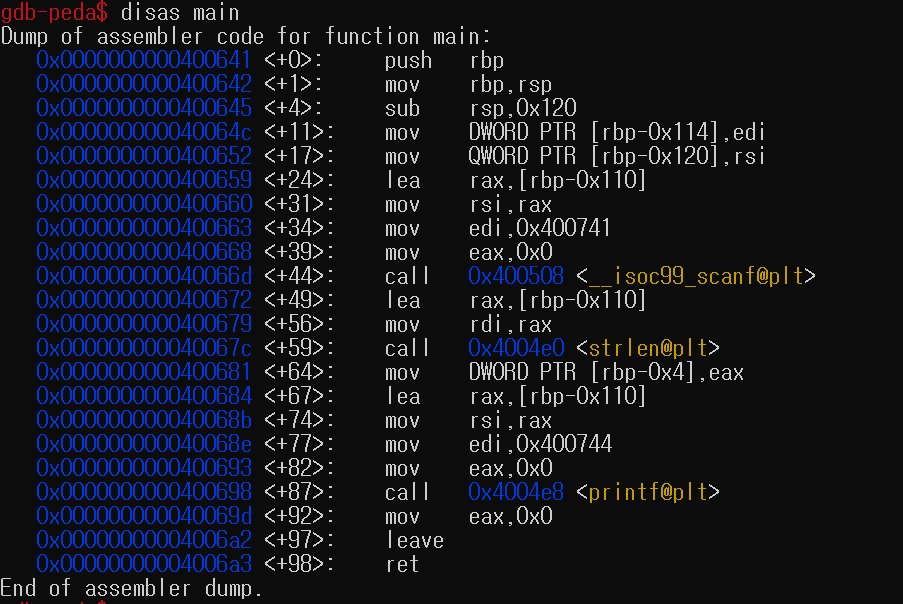Click the 'edi,0x400744' operand
Image resolution: width=903 pixels, height=604 pixels.
(x=540, y=445)
